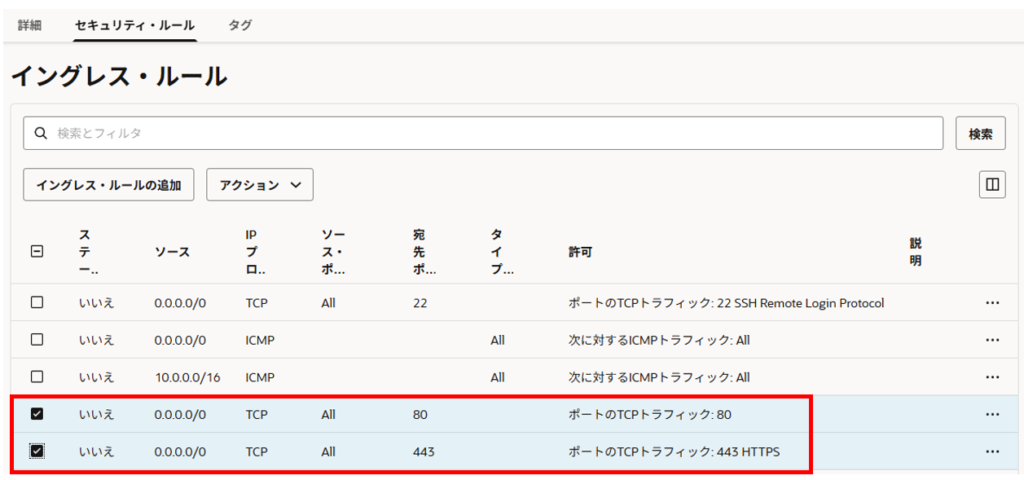This screenshot has width=1024, height=480.
Task: Check the 10.0.0.0/16 ICMP rule checkbox
Action: point(37,377)
